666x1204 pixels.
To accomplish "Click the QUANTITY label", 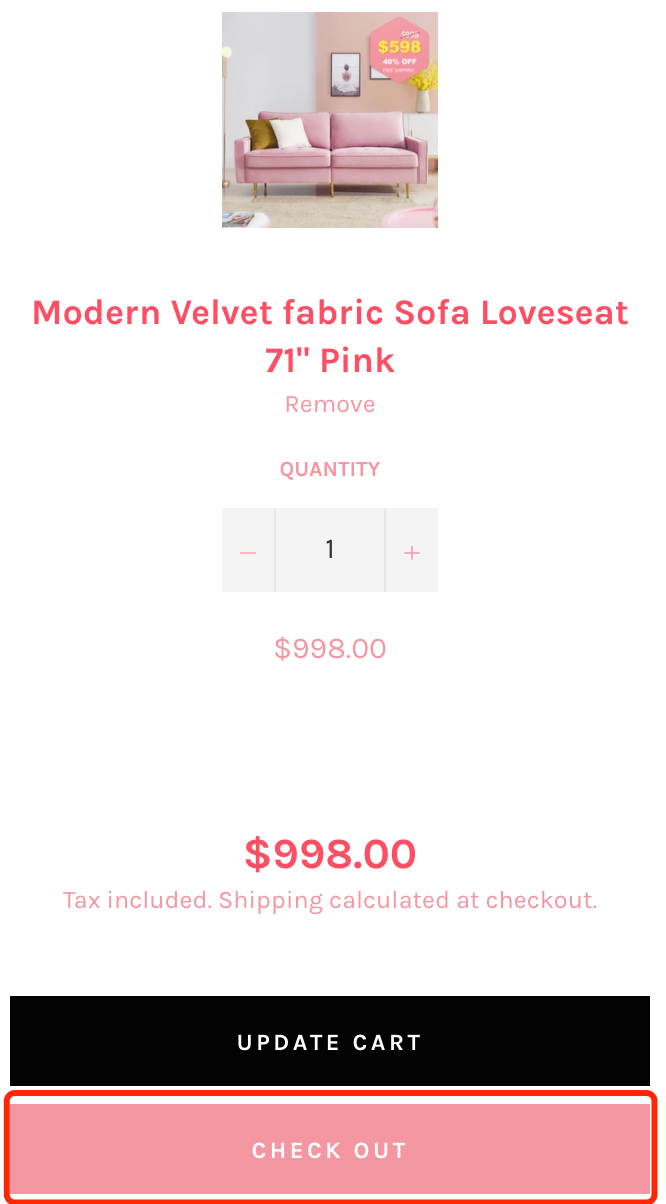I will pos(330,470).
